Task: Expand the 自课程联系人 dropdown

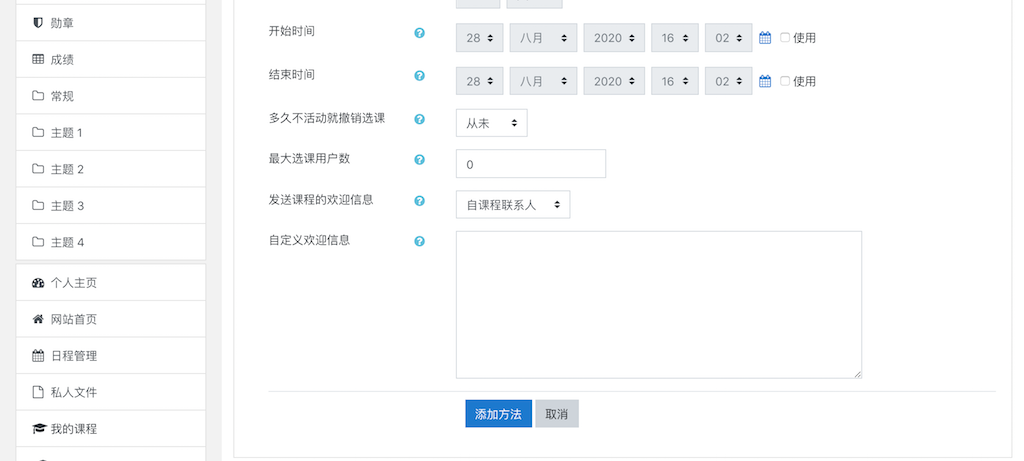Action: point(513,204)
